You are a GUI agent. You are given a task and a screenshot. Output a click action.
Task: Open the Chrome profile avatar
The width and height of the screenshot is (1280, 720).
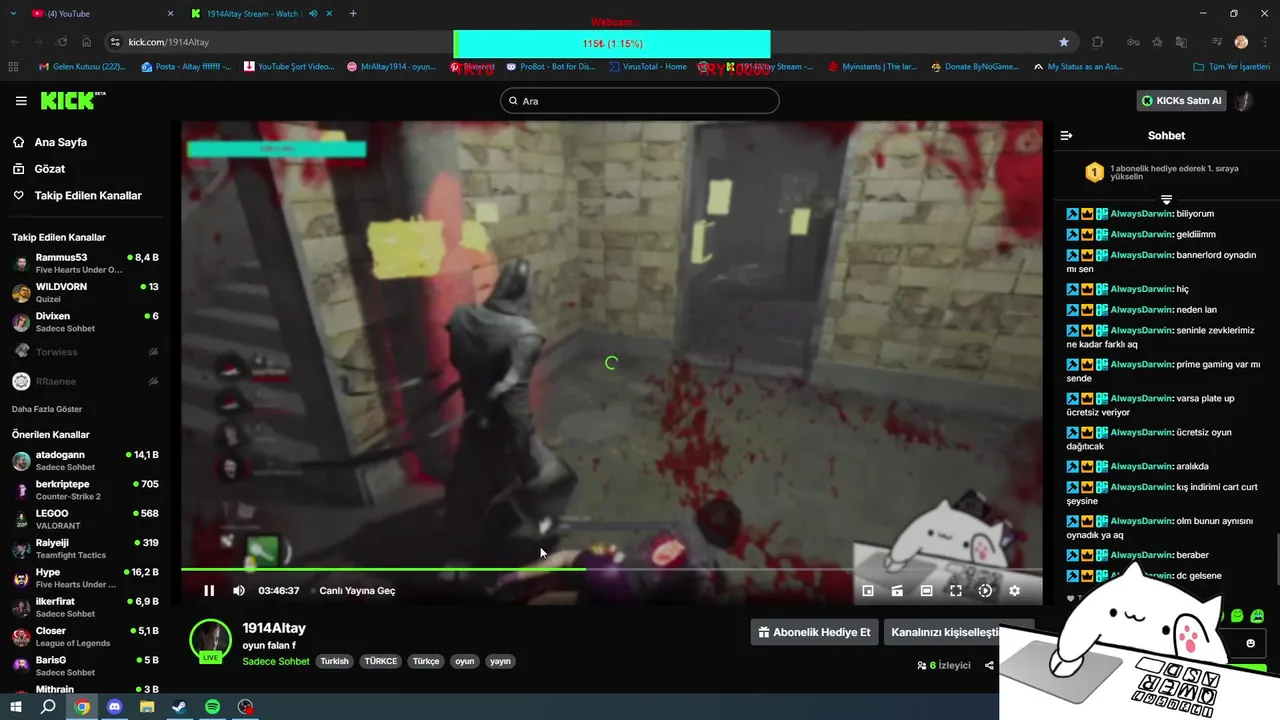coord(1241,42)
